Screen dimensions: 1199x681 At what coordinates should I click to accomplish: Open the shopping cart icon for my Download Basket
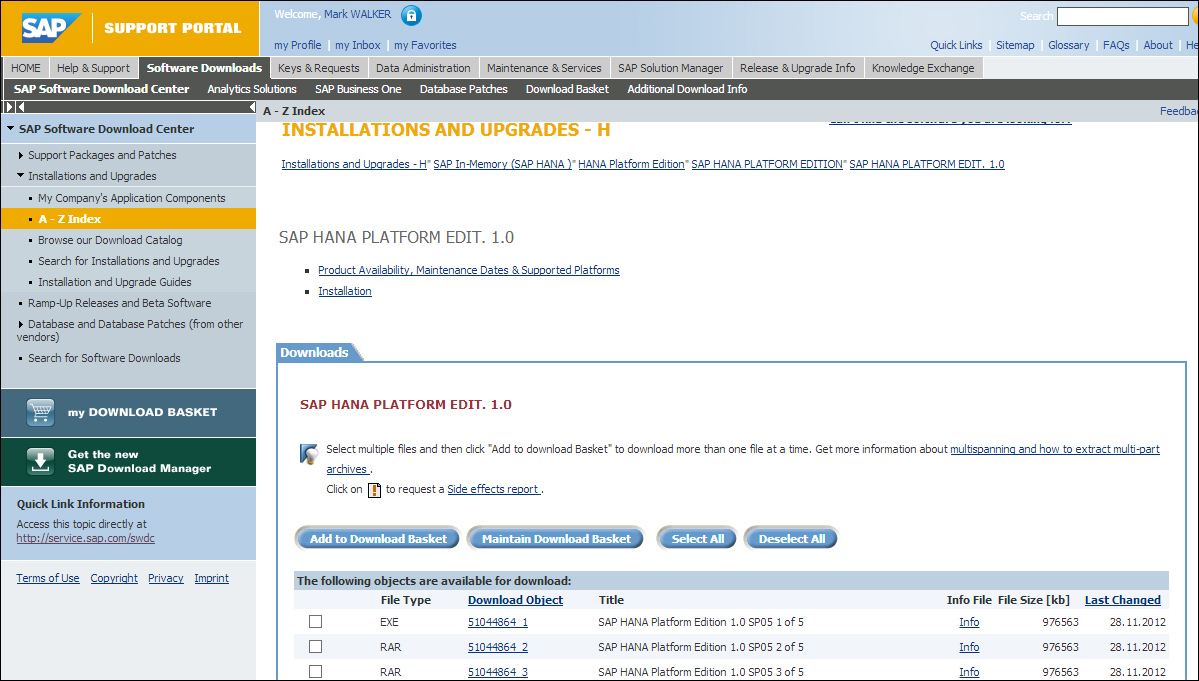[41, 412]
